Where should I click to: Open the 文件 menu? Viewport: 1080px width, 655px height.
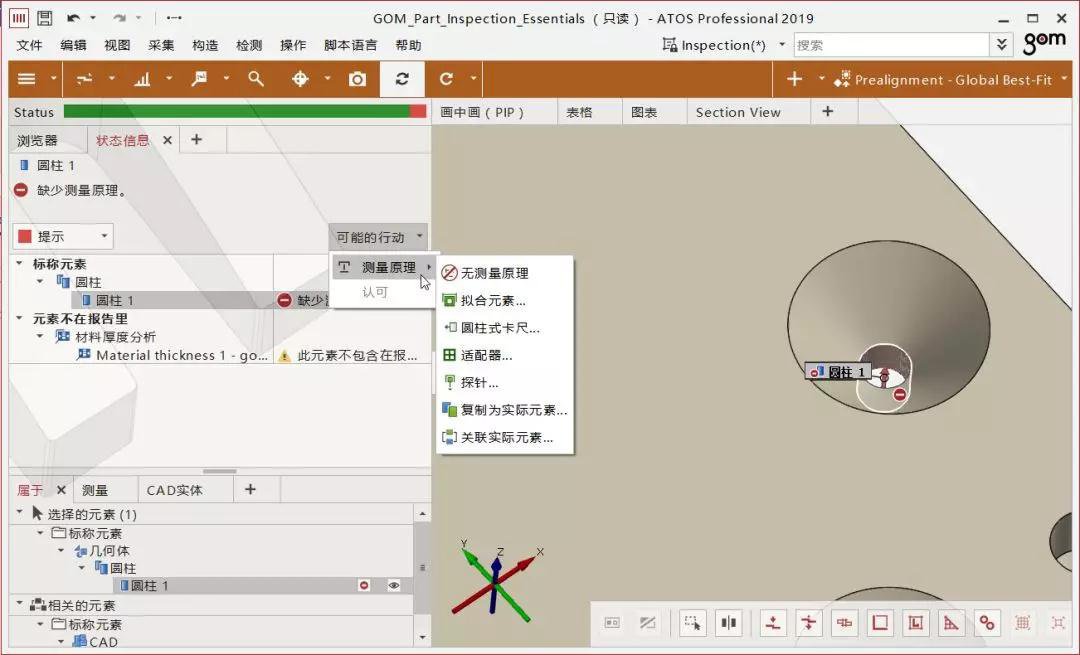pos(29,45)
